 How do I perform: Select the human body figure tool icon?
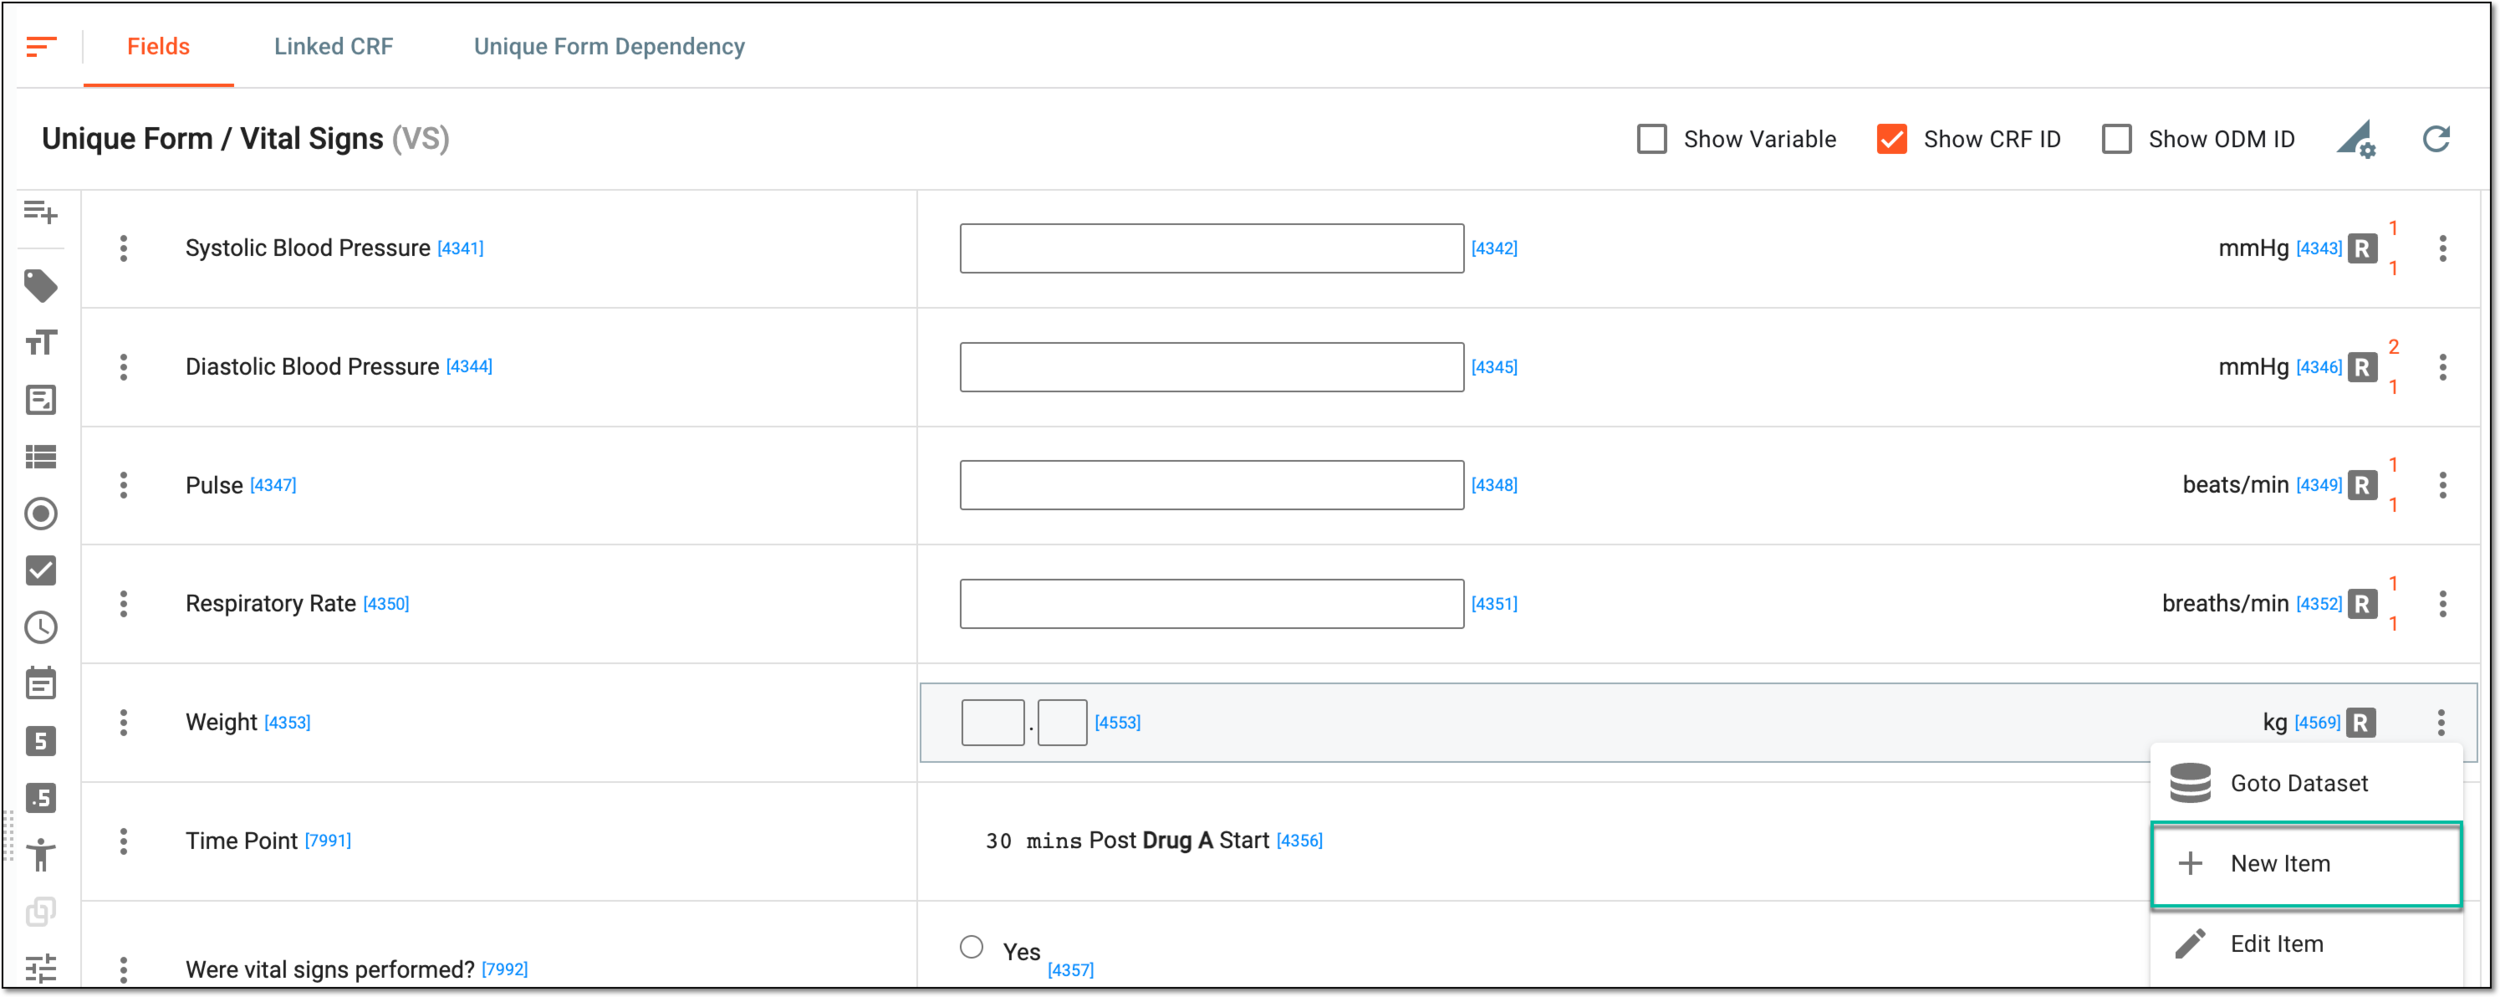point(41,855)
